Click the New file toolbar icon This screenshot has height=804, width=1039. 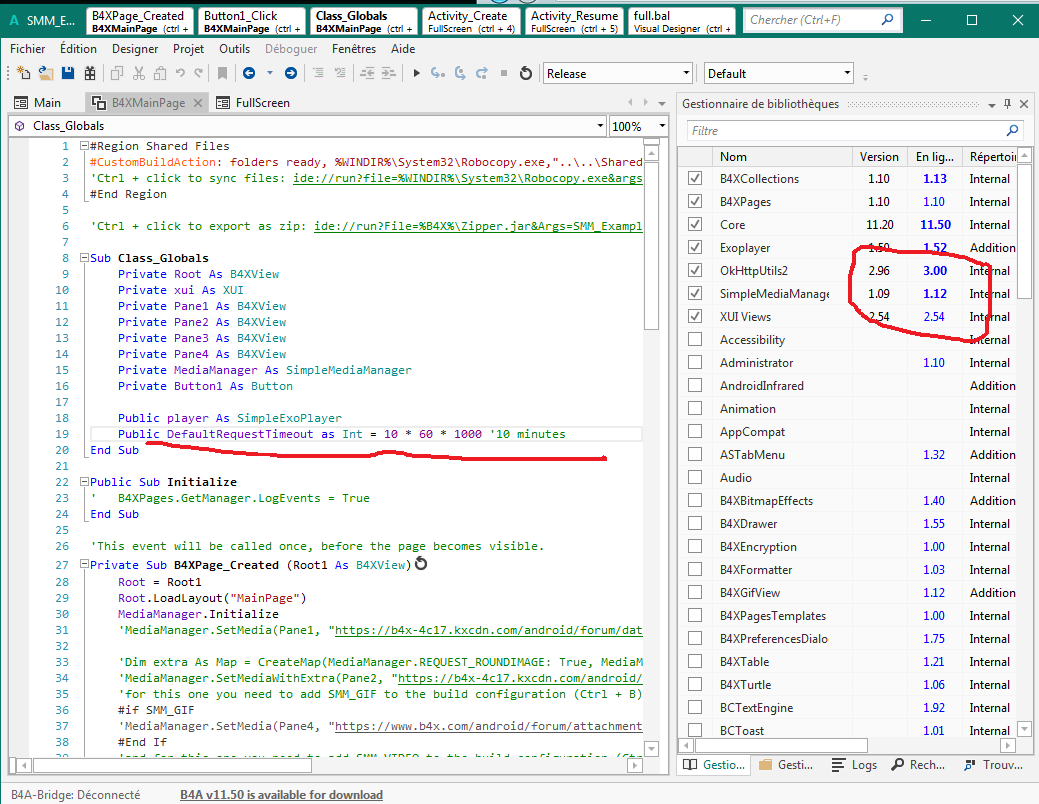click(24, 73)
